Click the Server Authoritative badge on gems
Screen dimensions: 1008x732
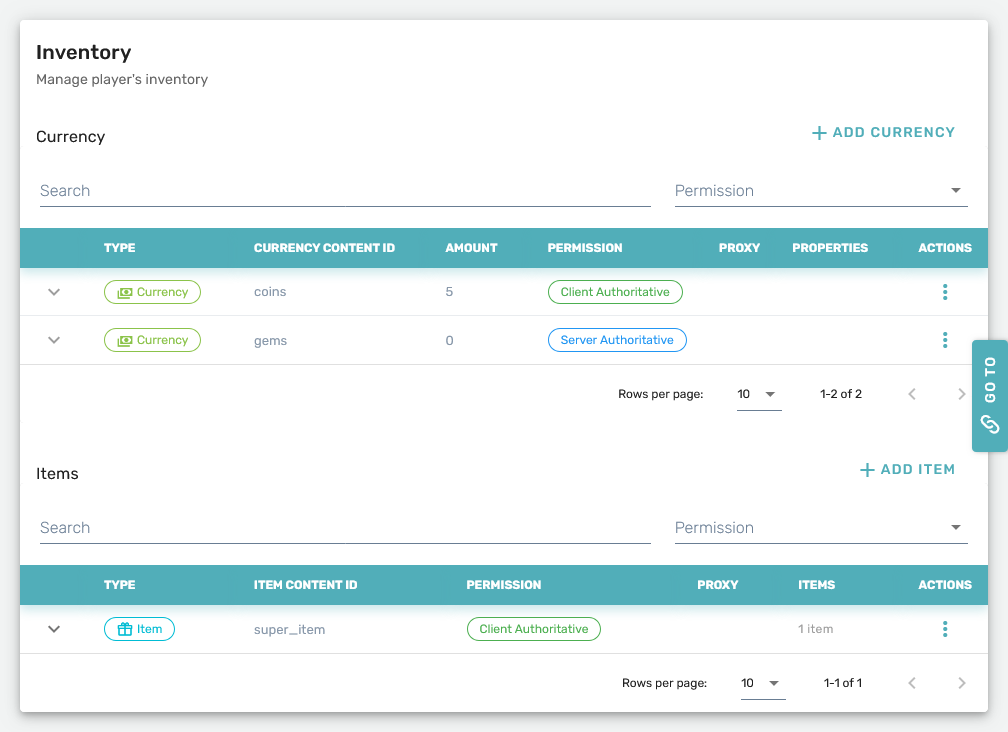[617, 340]
